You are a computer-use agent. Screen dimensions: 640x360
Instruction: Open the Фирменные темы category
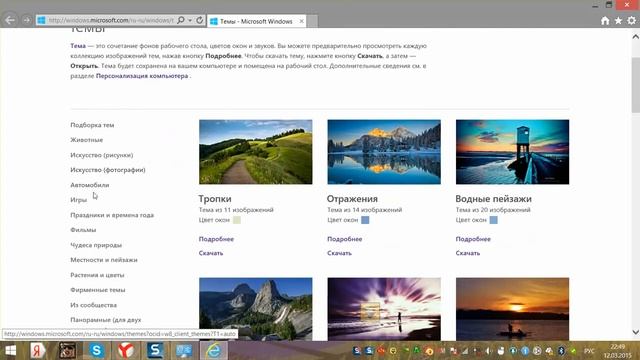pyautogui.click(x=98, y=290)
